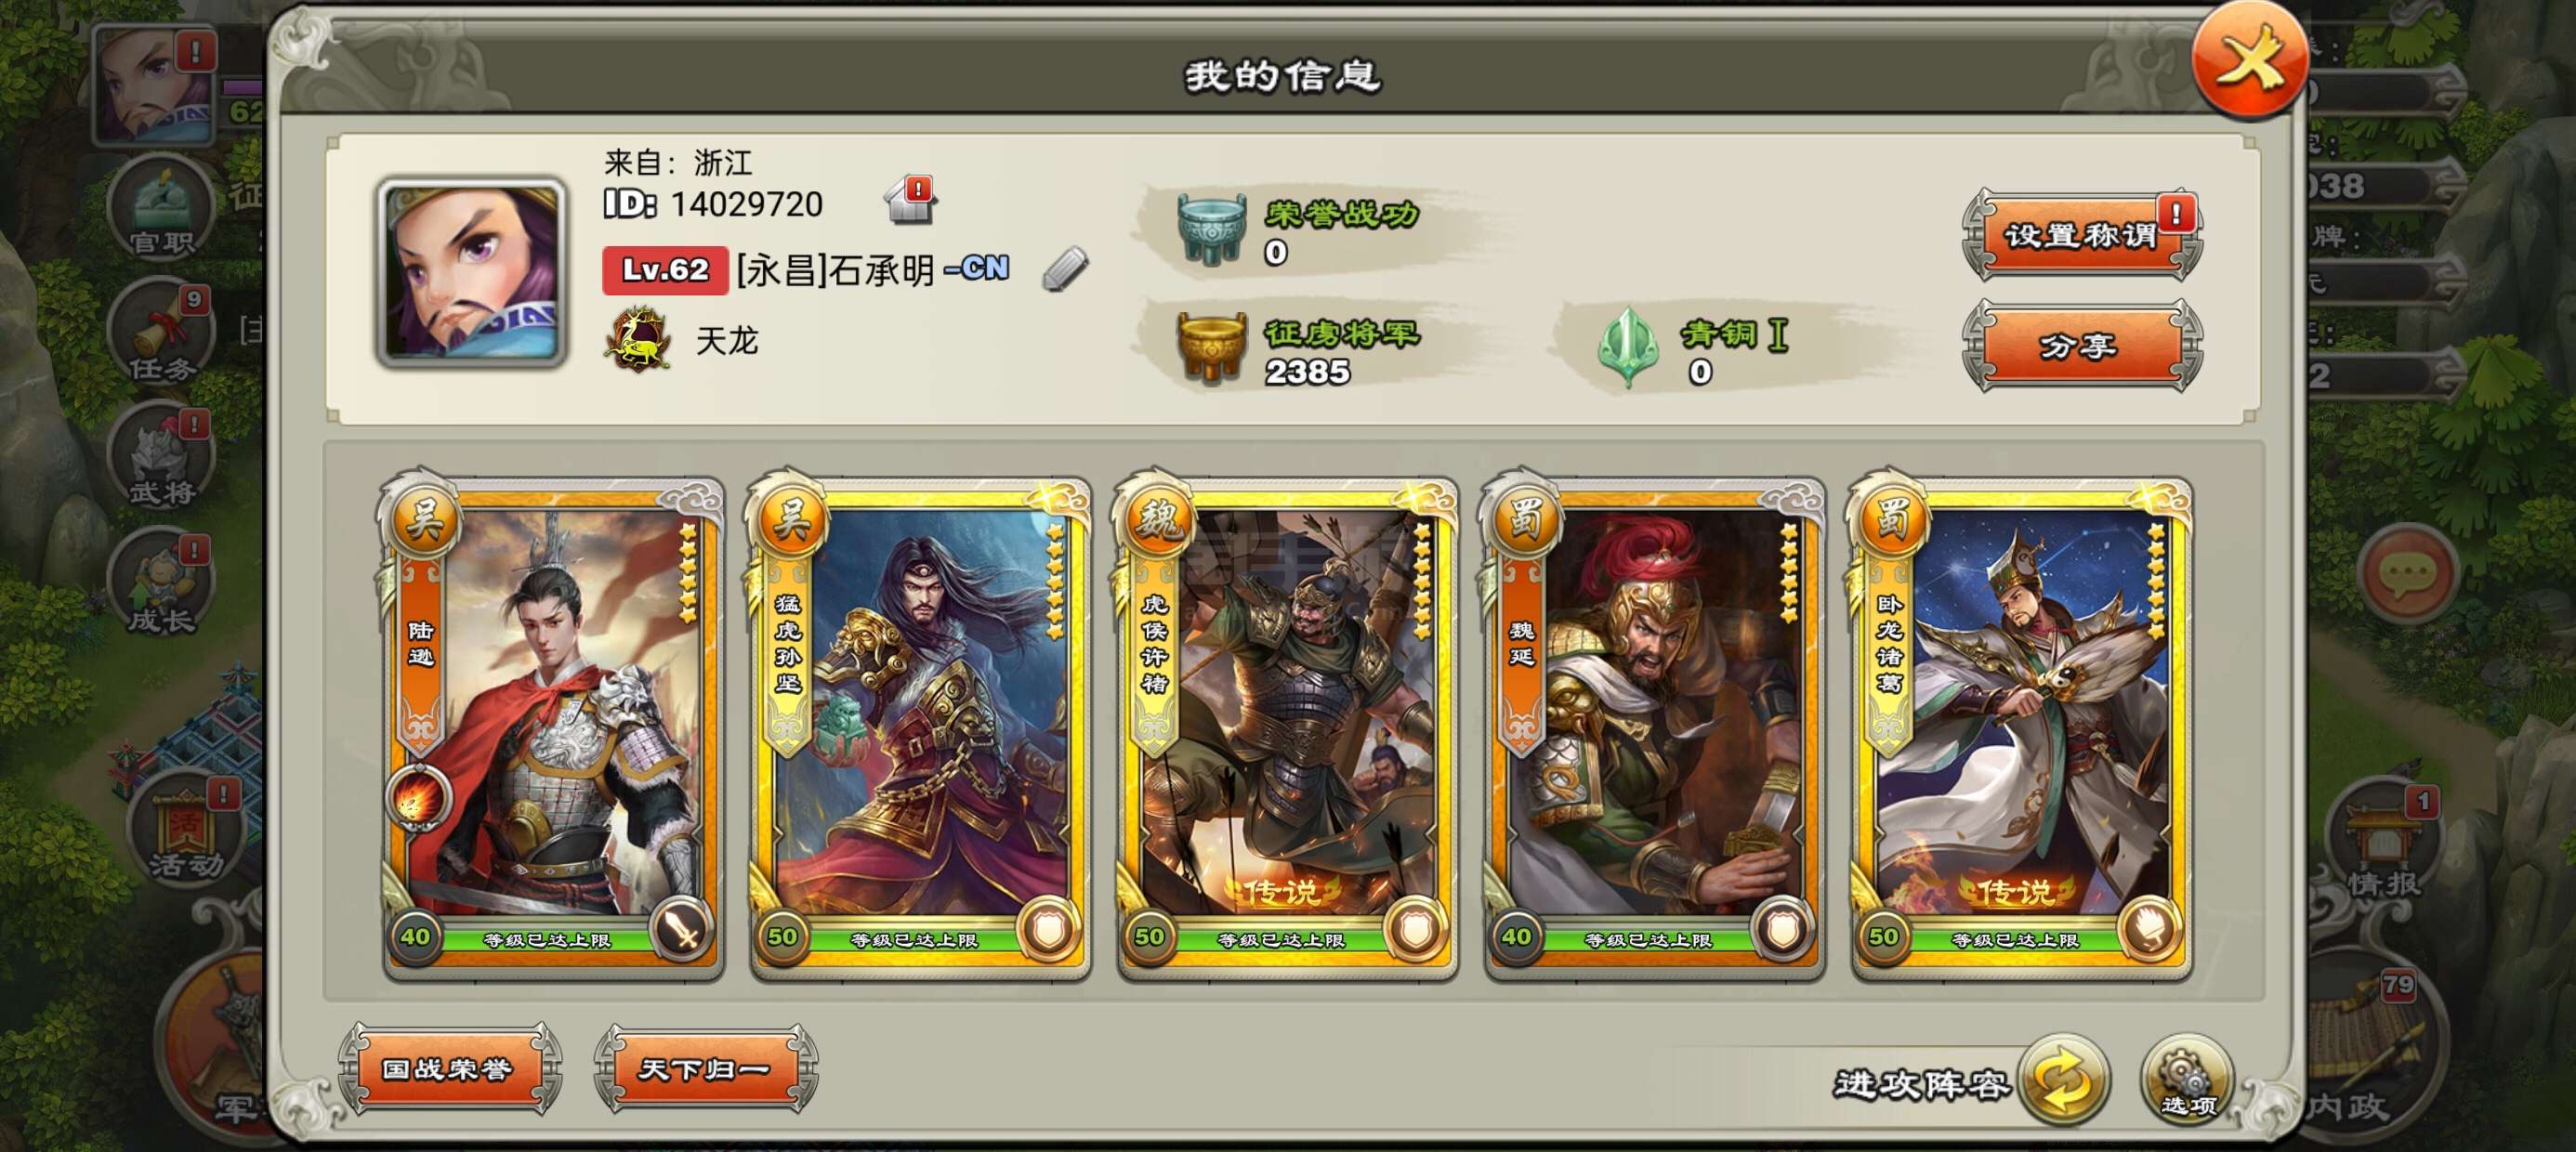Tap the 荣誉战功 cauldron icon
This screenshot has width=2576, height=1152.
tap(1211, 229)
